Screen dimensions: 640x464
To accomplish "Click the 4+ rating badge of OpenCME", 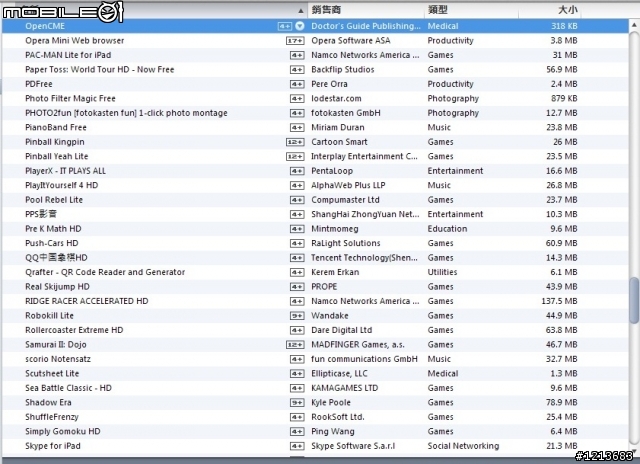I will tap(284, 26).
